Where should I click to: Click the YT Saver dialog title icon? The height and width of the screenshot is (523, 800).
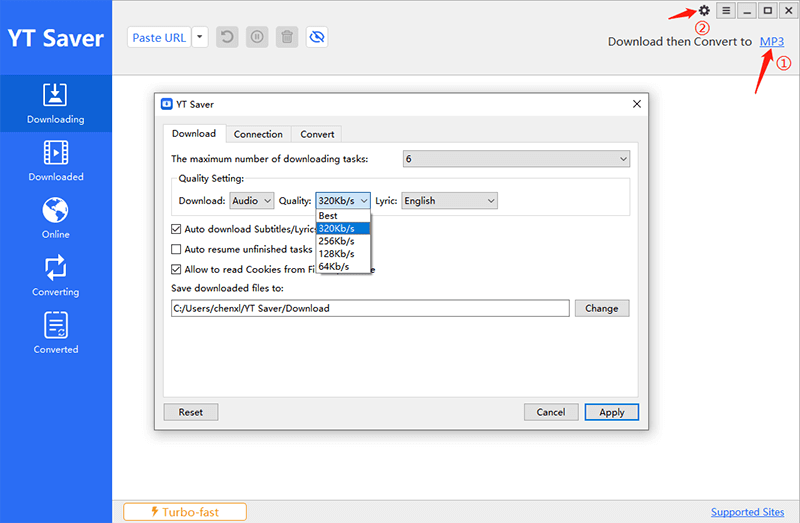tap(167, 104)
